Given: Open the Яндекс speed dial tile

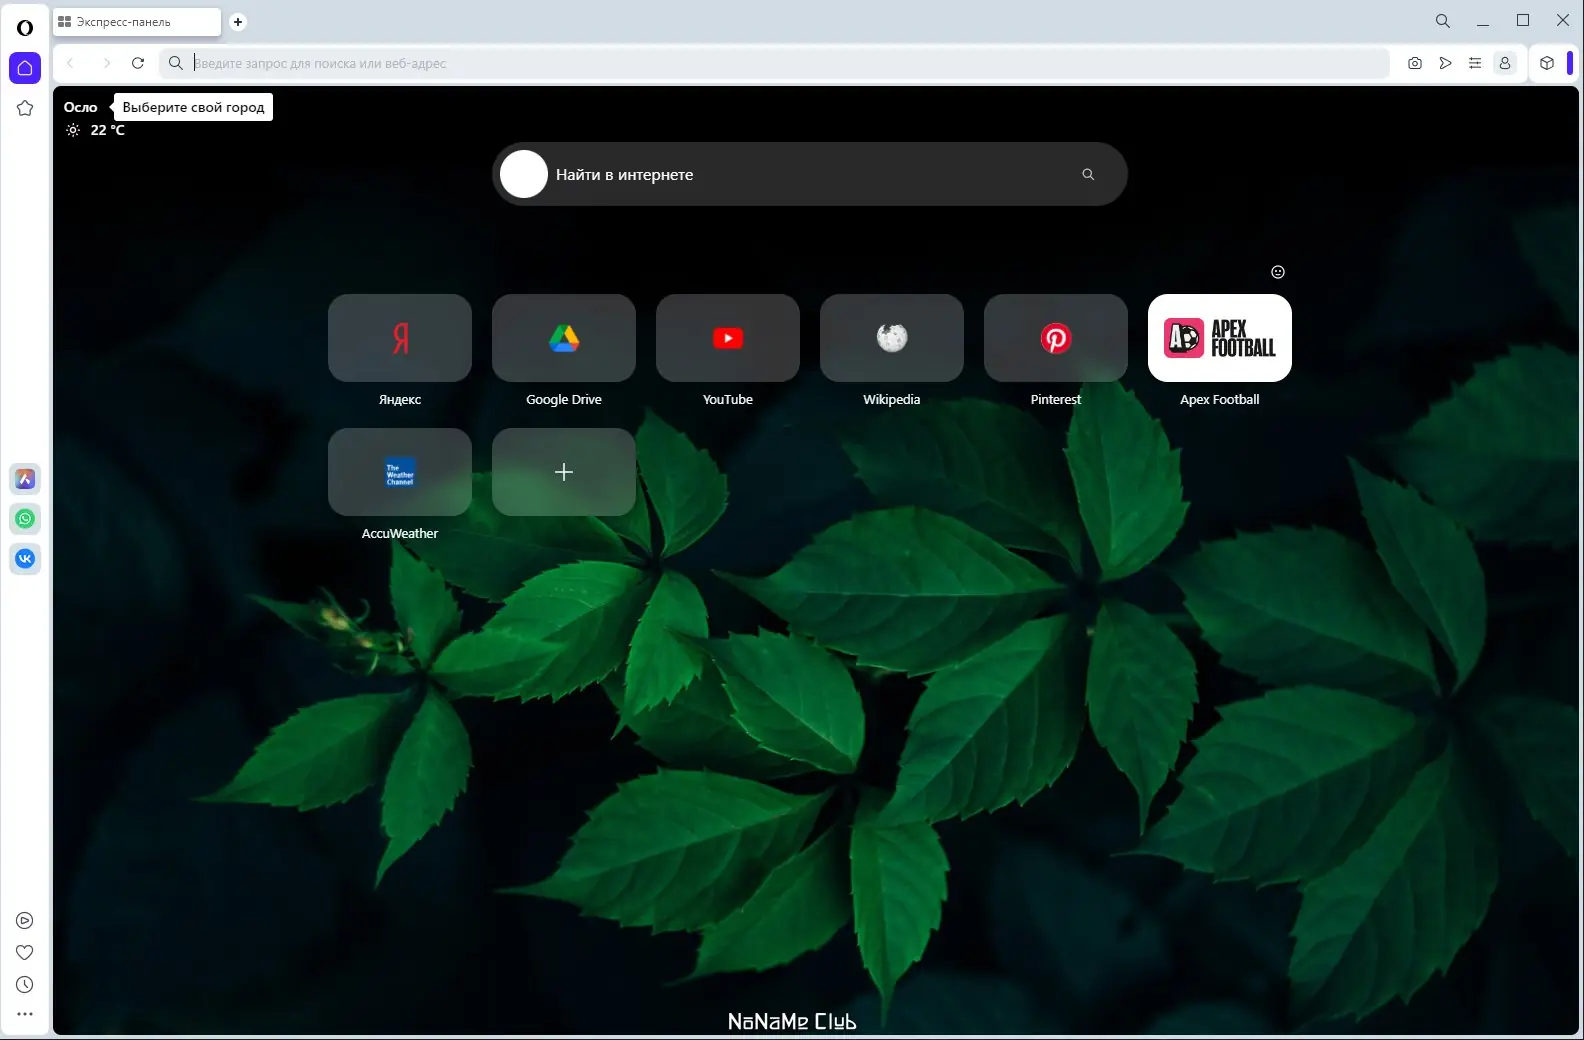Looking at the screenshot, I should (400, 338).
